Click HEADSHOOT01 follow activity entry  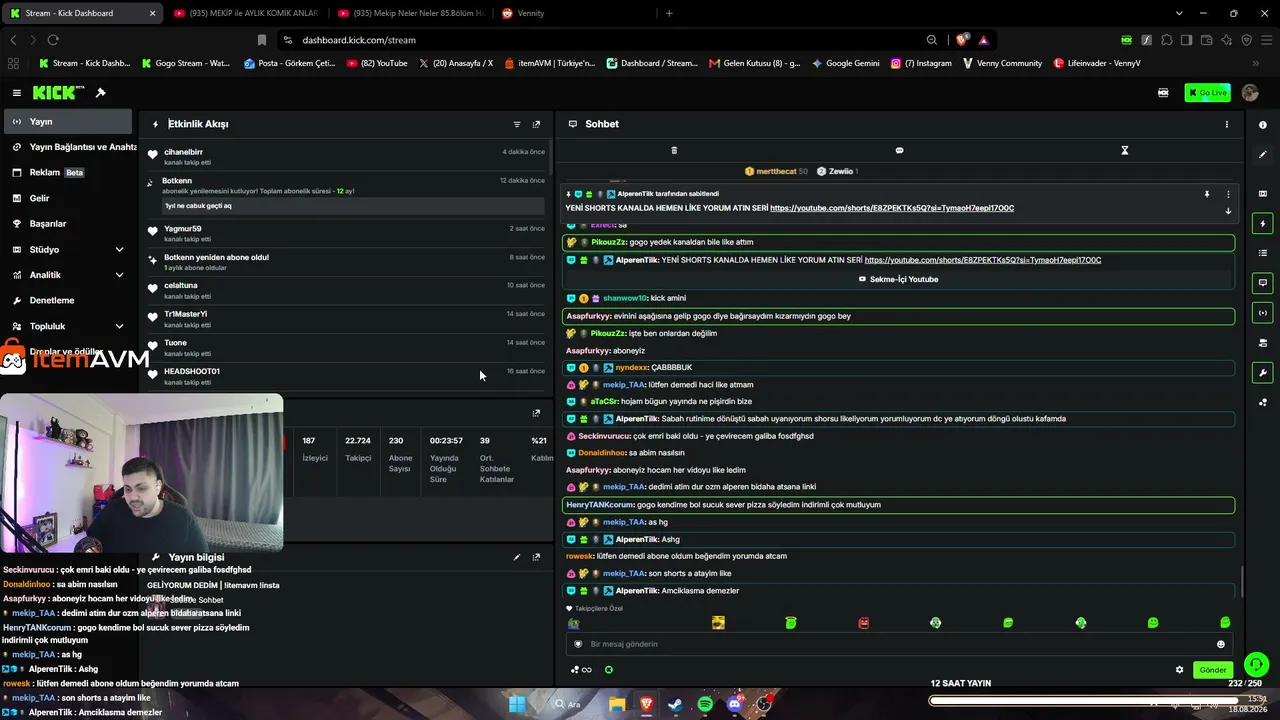(346, 376)
